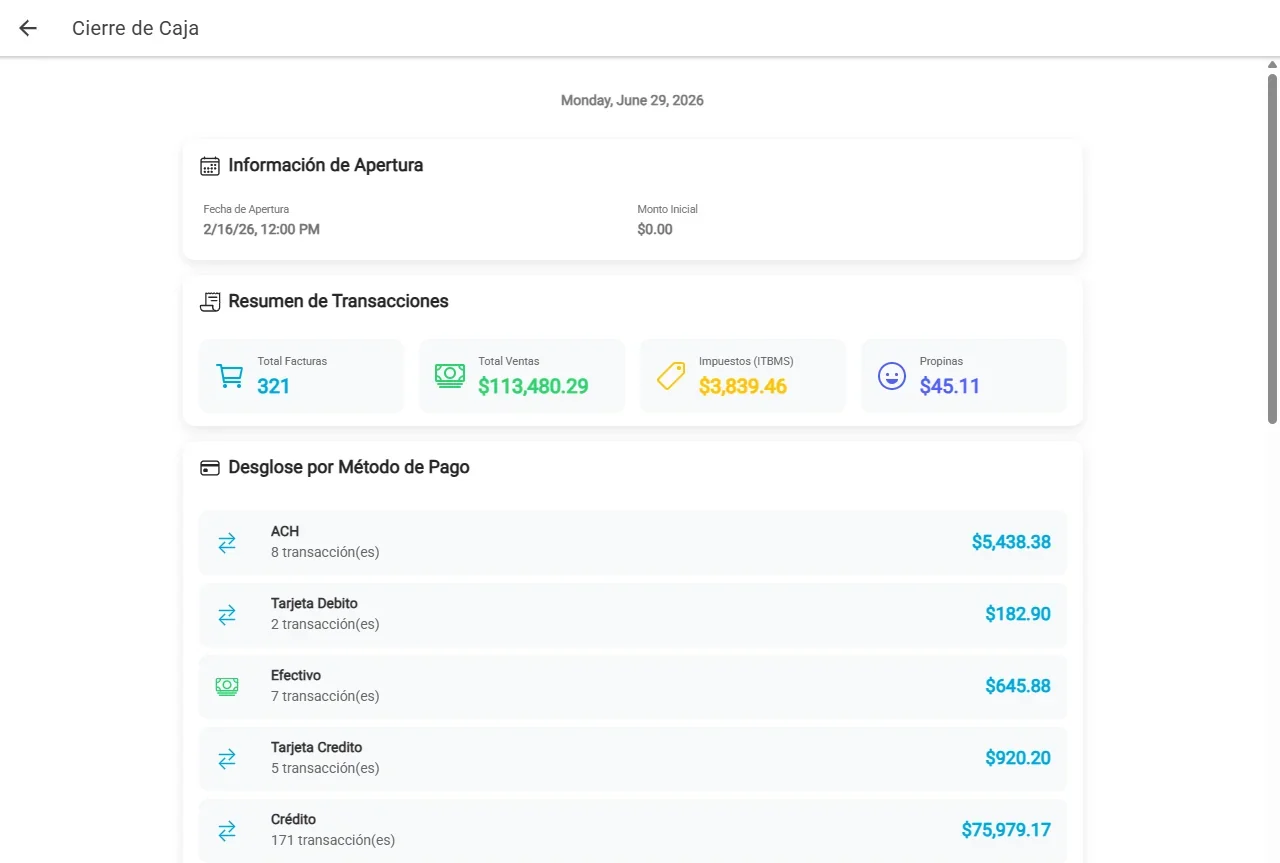Click the transfer icon in Tarjeta Debito row
1280x863 pixels.
227,614
